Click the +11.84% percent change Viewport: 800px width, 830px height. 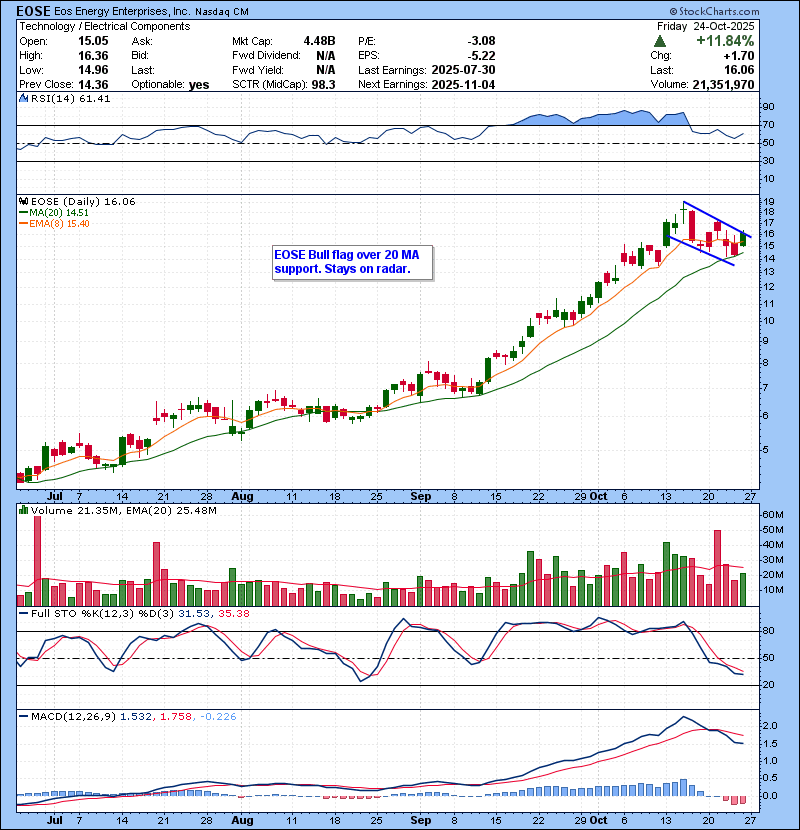(725, 41)
